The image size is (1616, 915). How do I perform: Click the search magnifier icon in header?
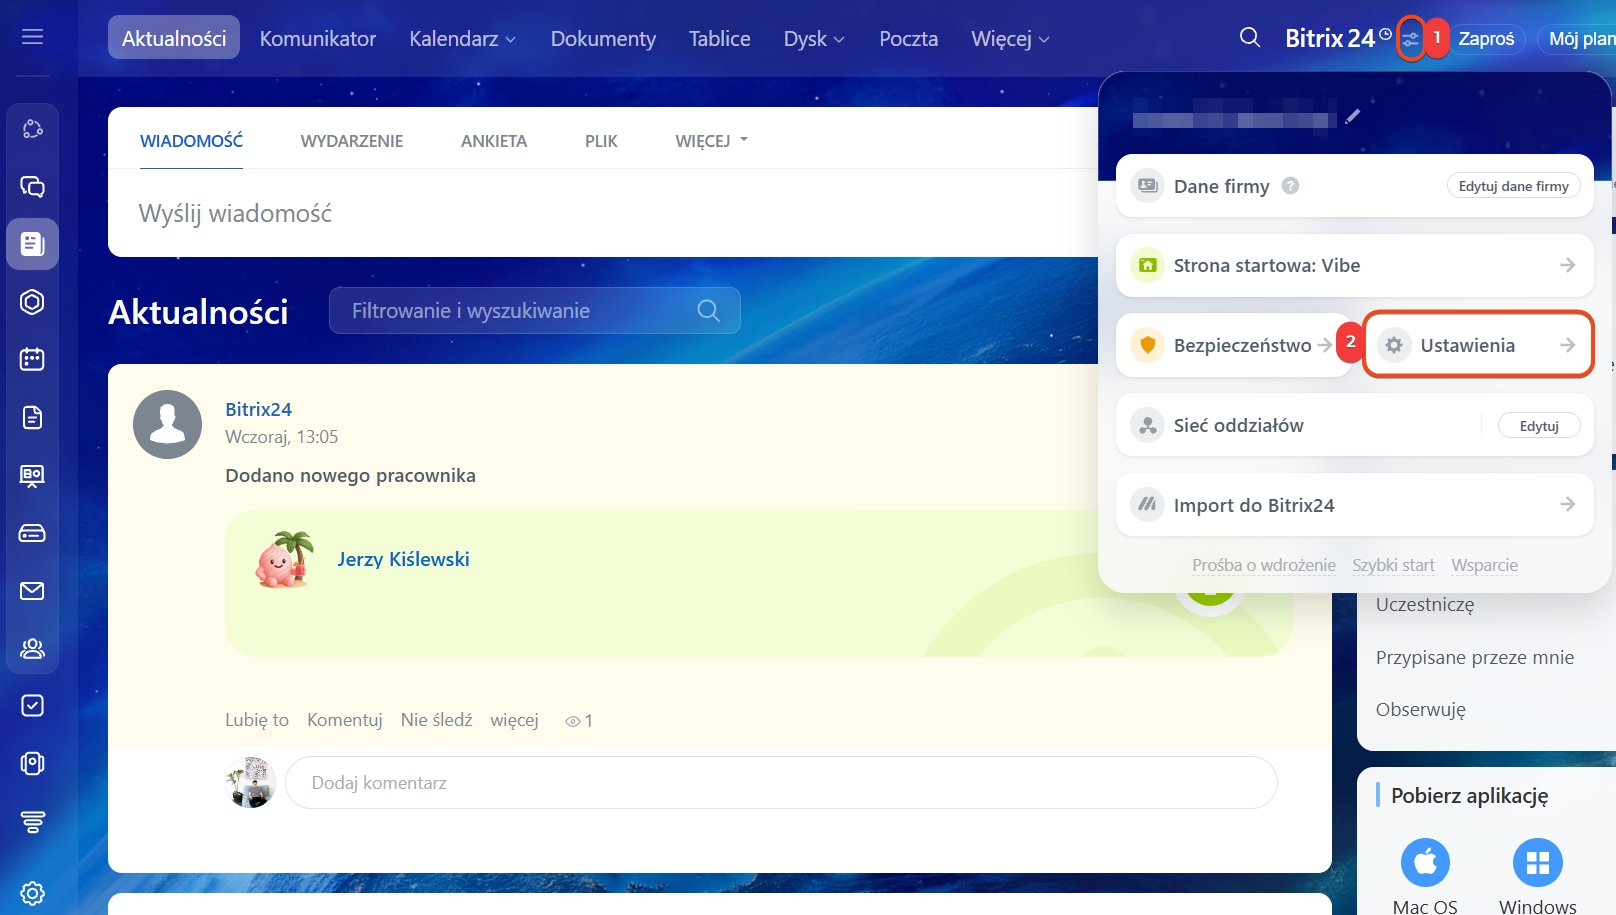click(1249, 38)
